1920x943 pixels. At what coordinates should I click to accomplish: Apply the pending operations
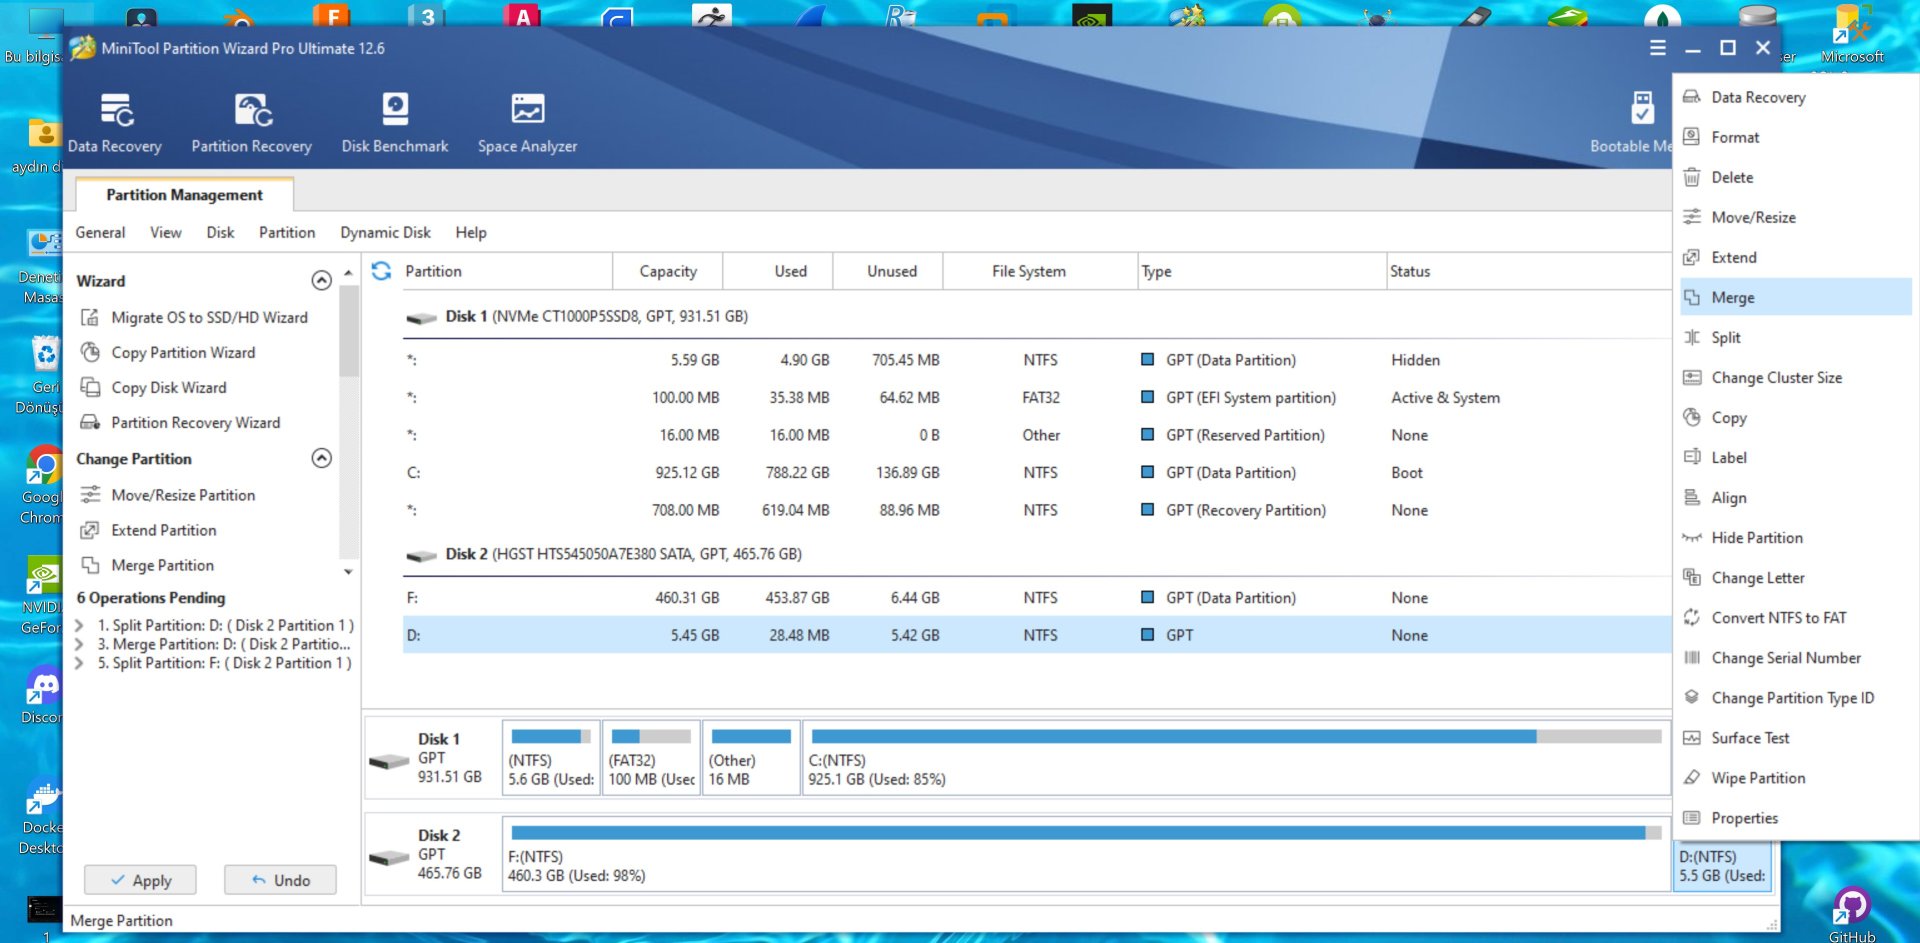coord(140,880)
